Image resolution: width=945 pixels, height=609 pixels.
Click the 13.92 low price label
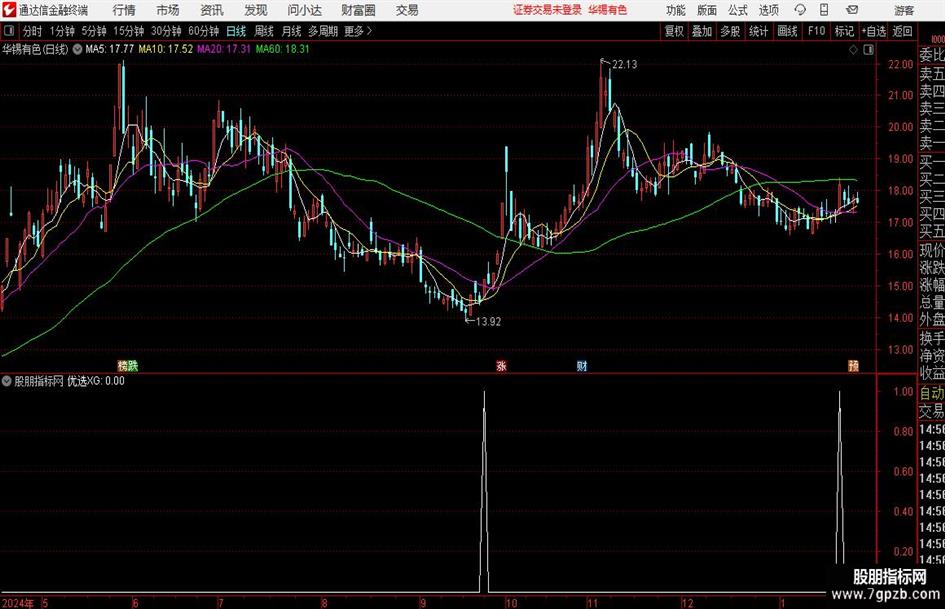[x=488, y=322]
